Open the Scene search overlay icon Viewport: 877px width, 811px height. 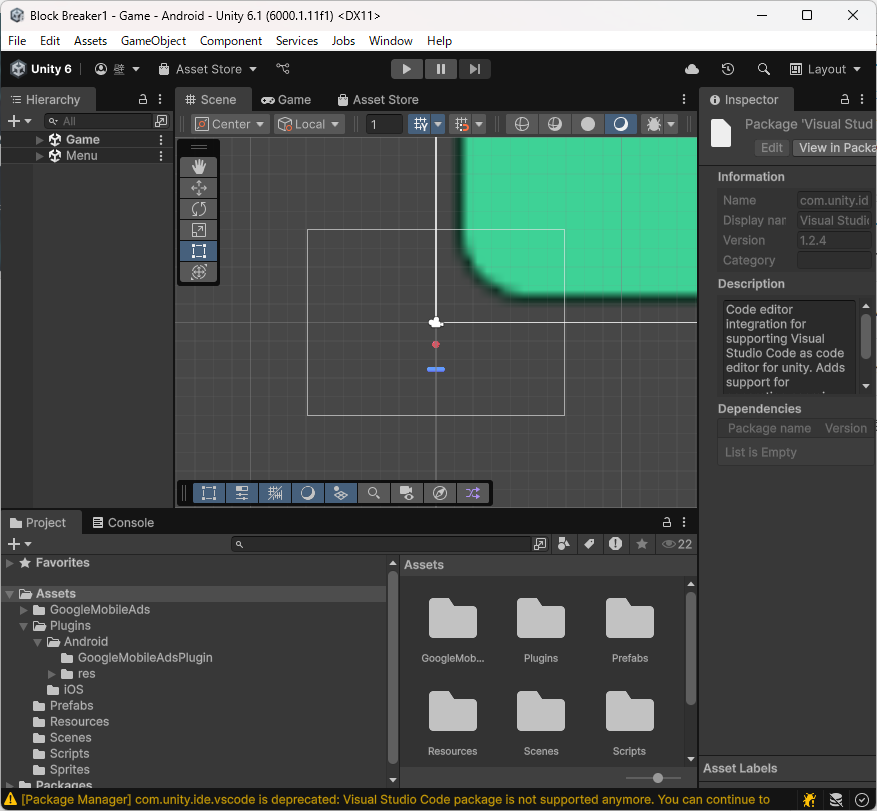[x=374, y=493]
